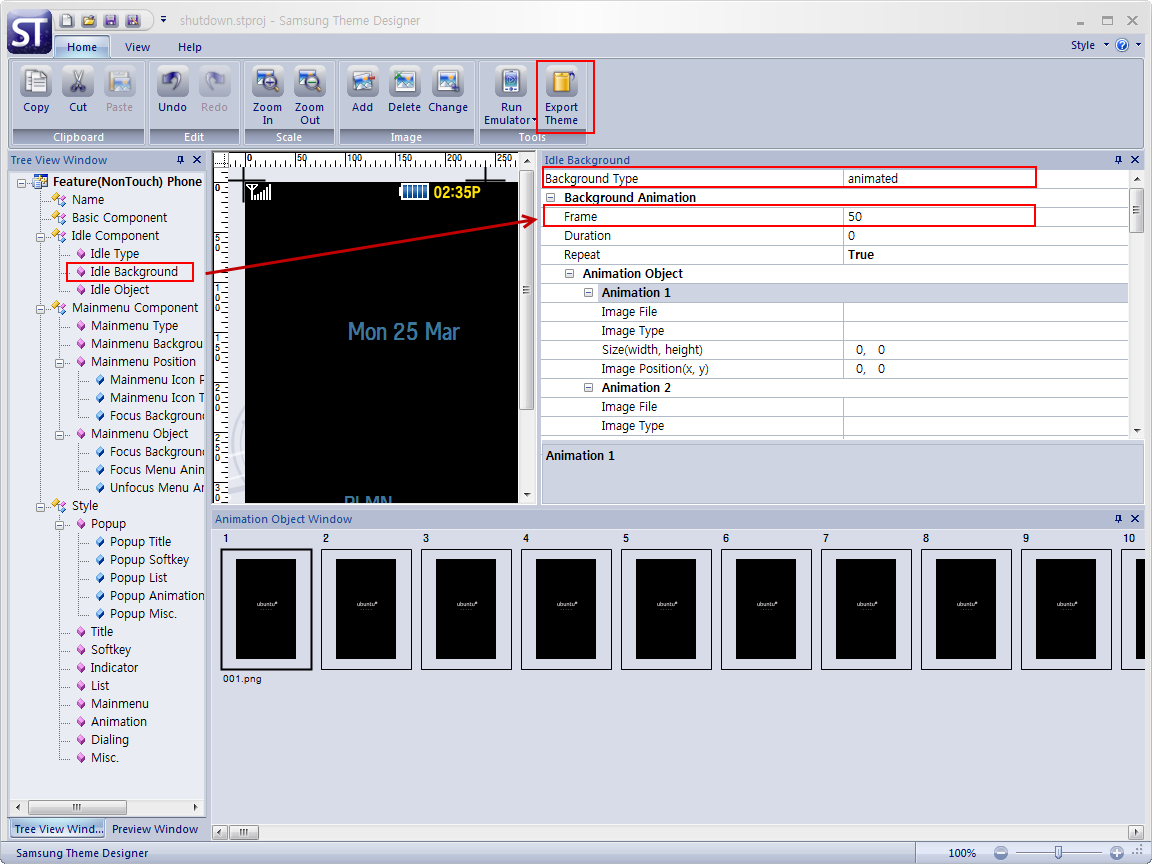Image resolution: width=1152 pixels, height=864 pixels.
Task: Add an image using Add icon
Action: 362,83
